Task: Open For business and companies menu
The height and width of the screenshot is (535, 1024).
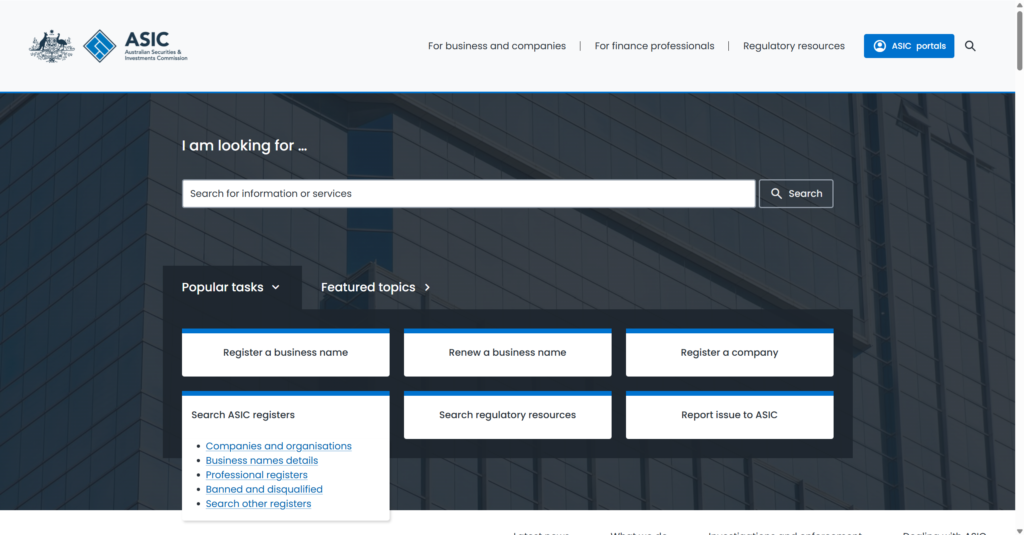Action: (x=496, y=46)
